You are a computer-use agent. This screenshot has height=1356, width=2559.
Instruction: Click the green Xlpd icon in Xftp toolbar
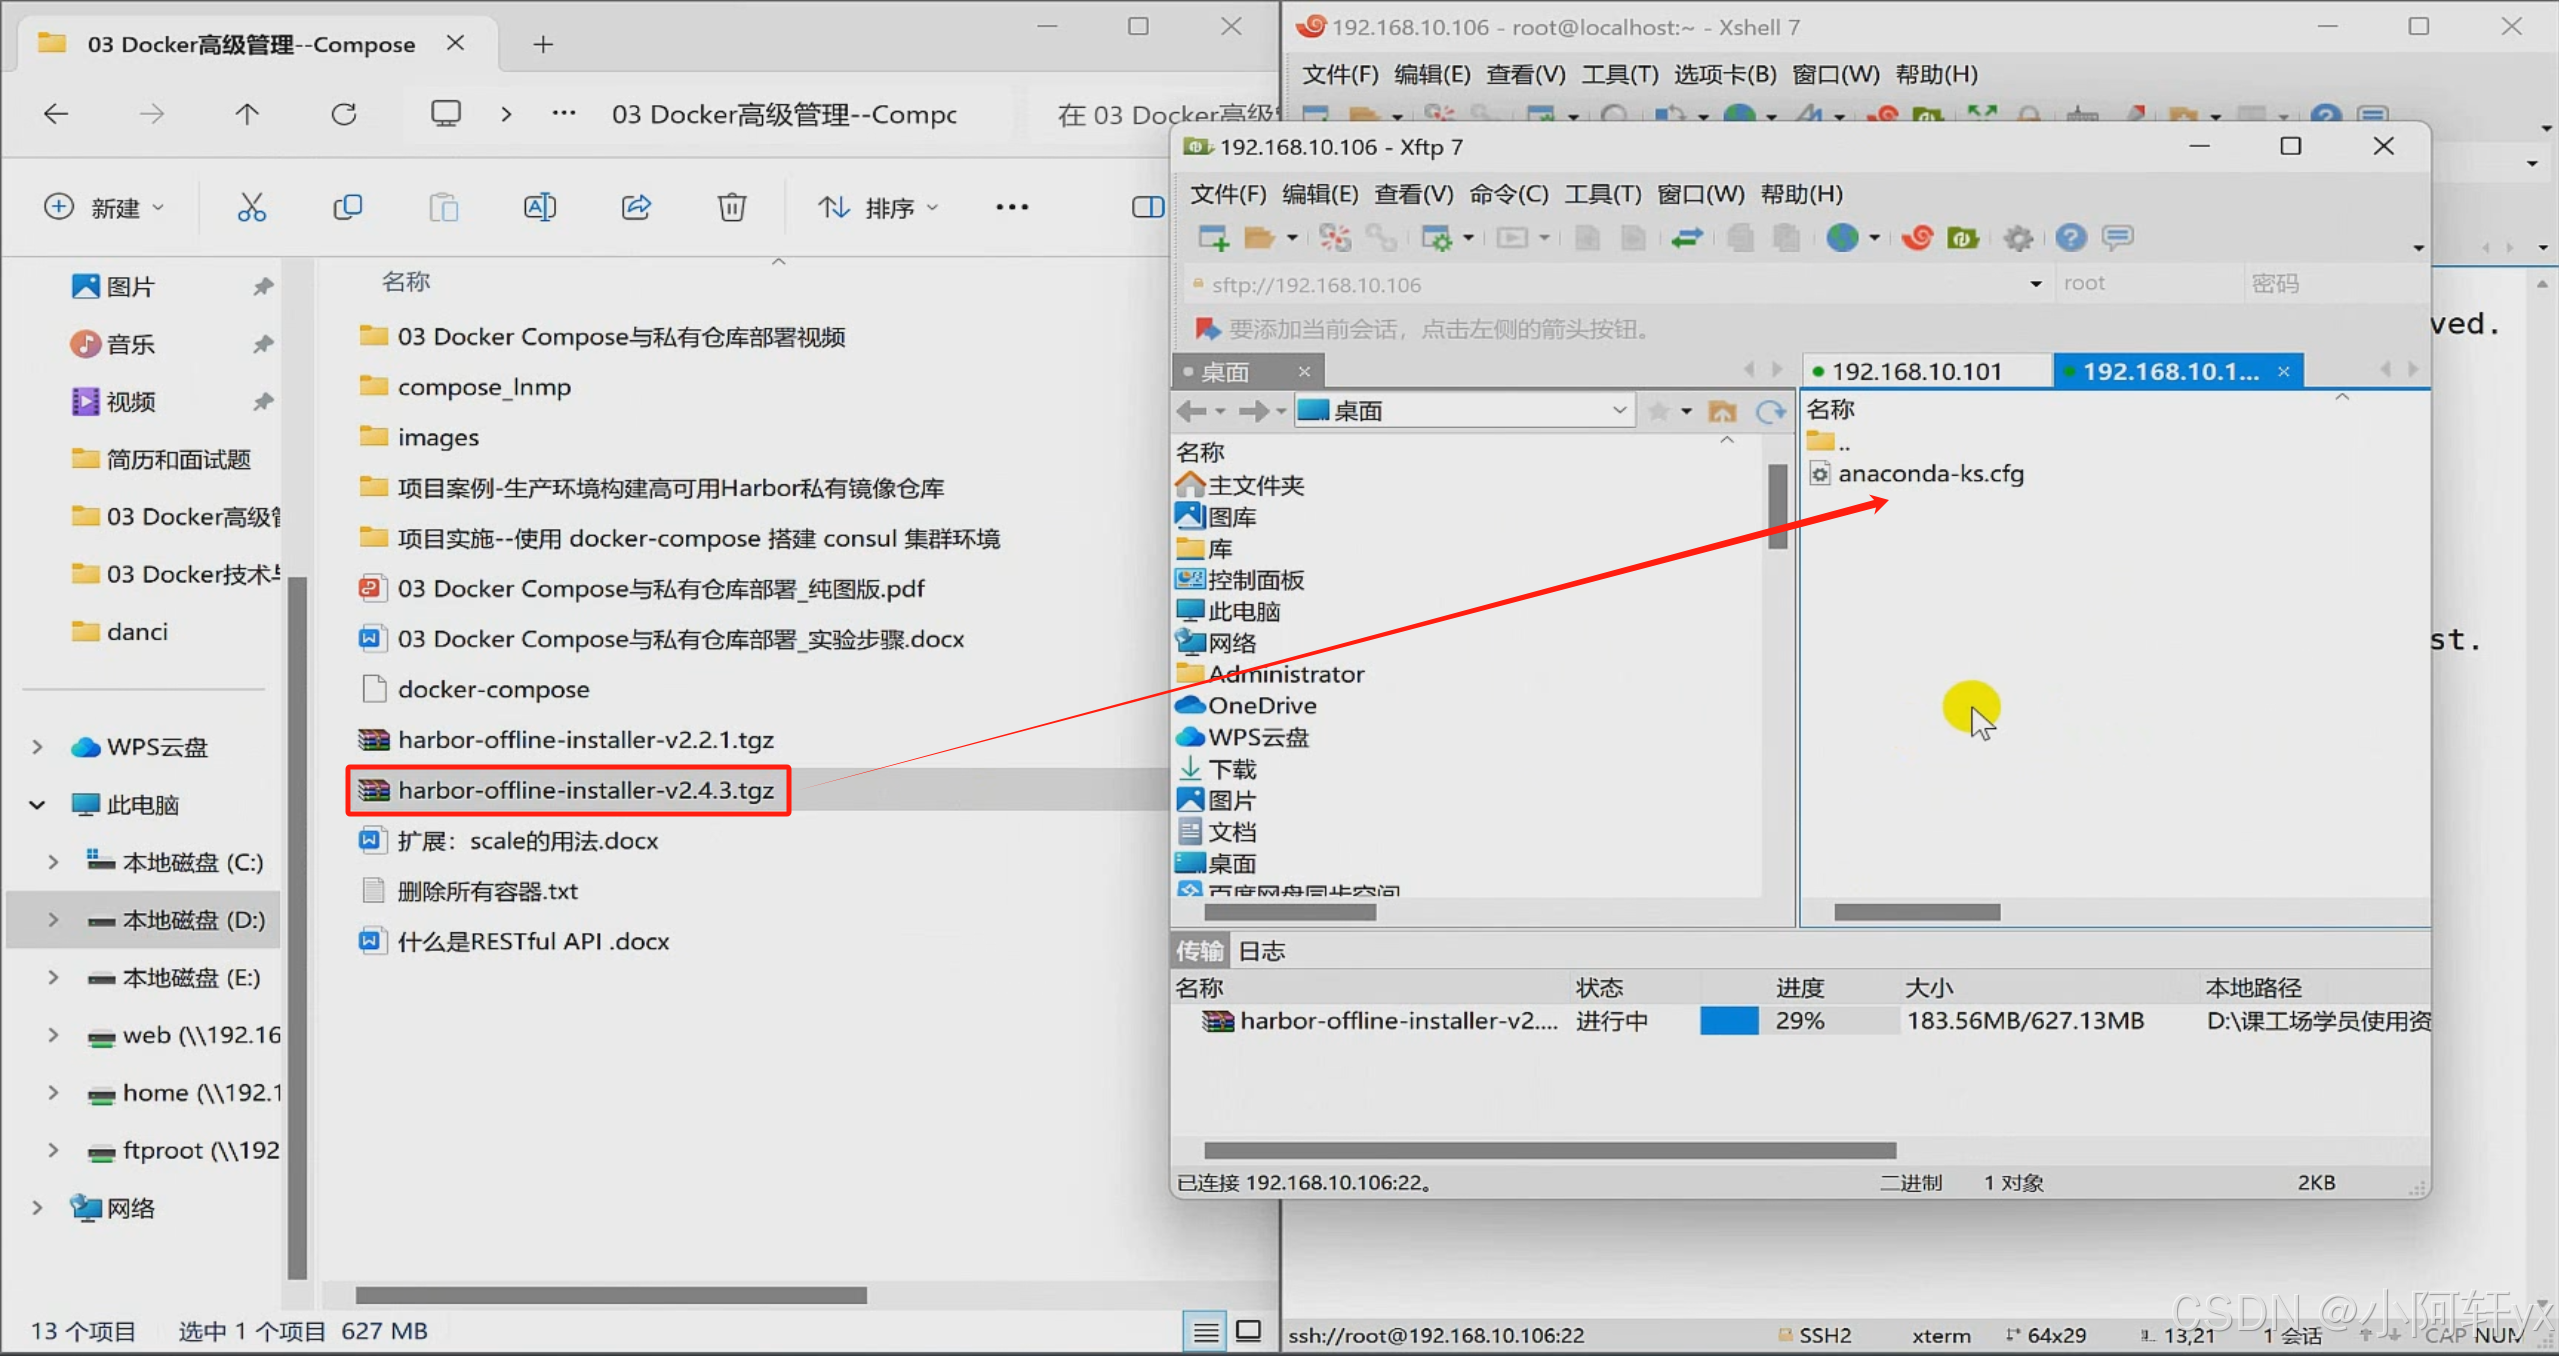pyautogui.click(x=1963, y=238)
